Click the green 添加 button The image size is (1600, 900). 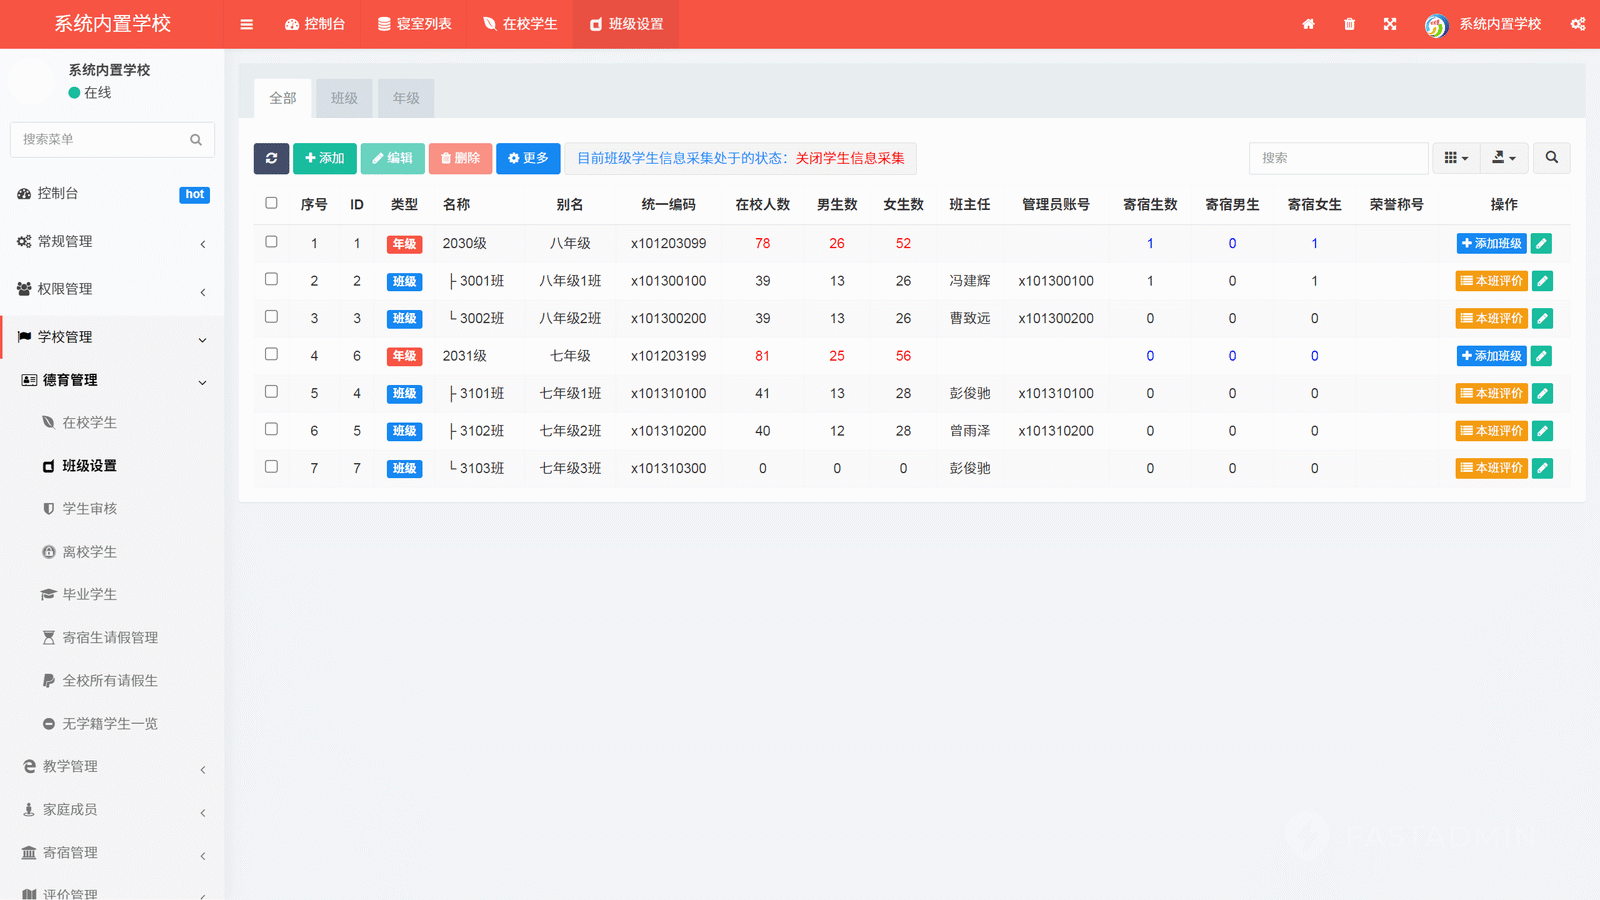click(x=324, y=158)
